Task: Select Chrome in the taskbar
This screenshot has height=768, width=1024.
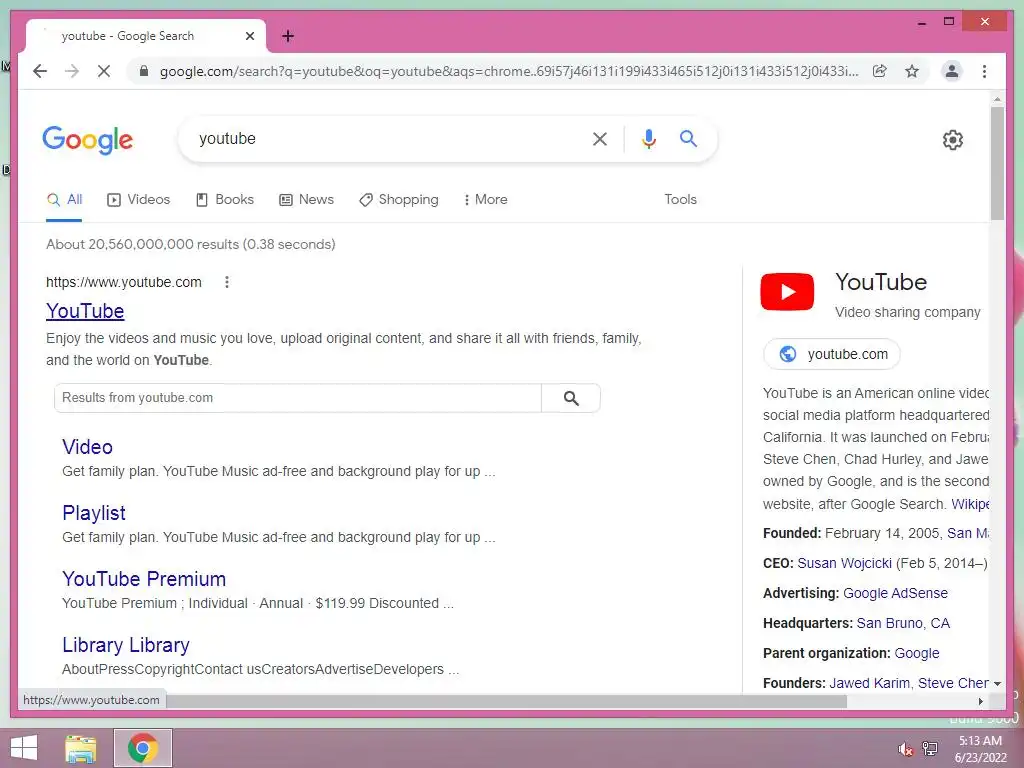Action: coord(143,748)
